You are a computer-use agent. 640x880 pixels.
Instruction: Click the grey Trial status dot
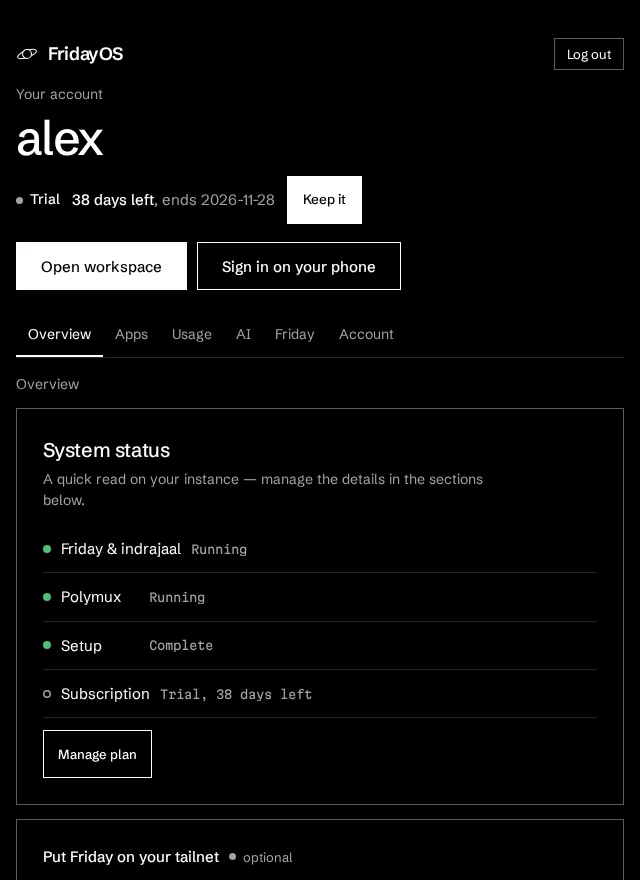[x=20, y=200]
